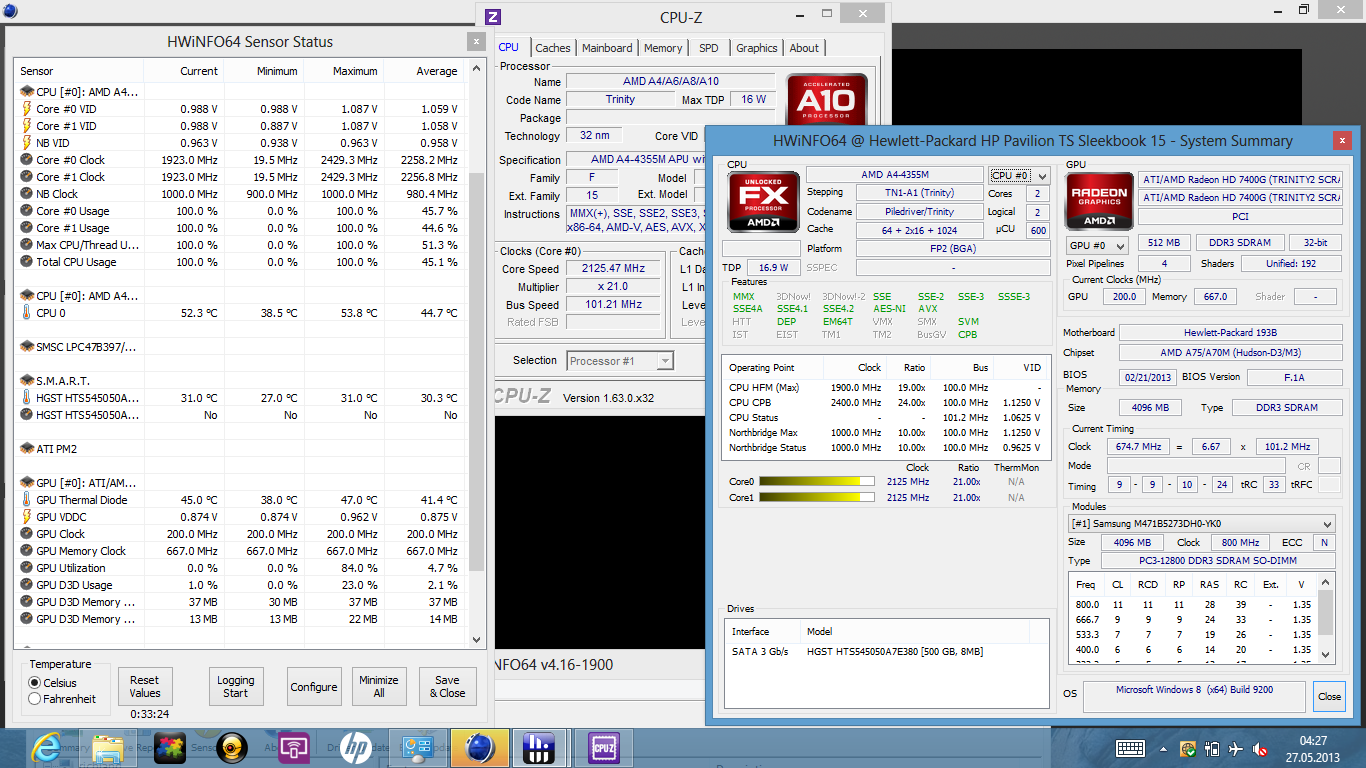Open the About tab in CPU-Z
Viewport: 1366px width, 768px height.
(x=804, y=48)
